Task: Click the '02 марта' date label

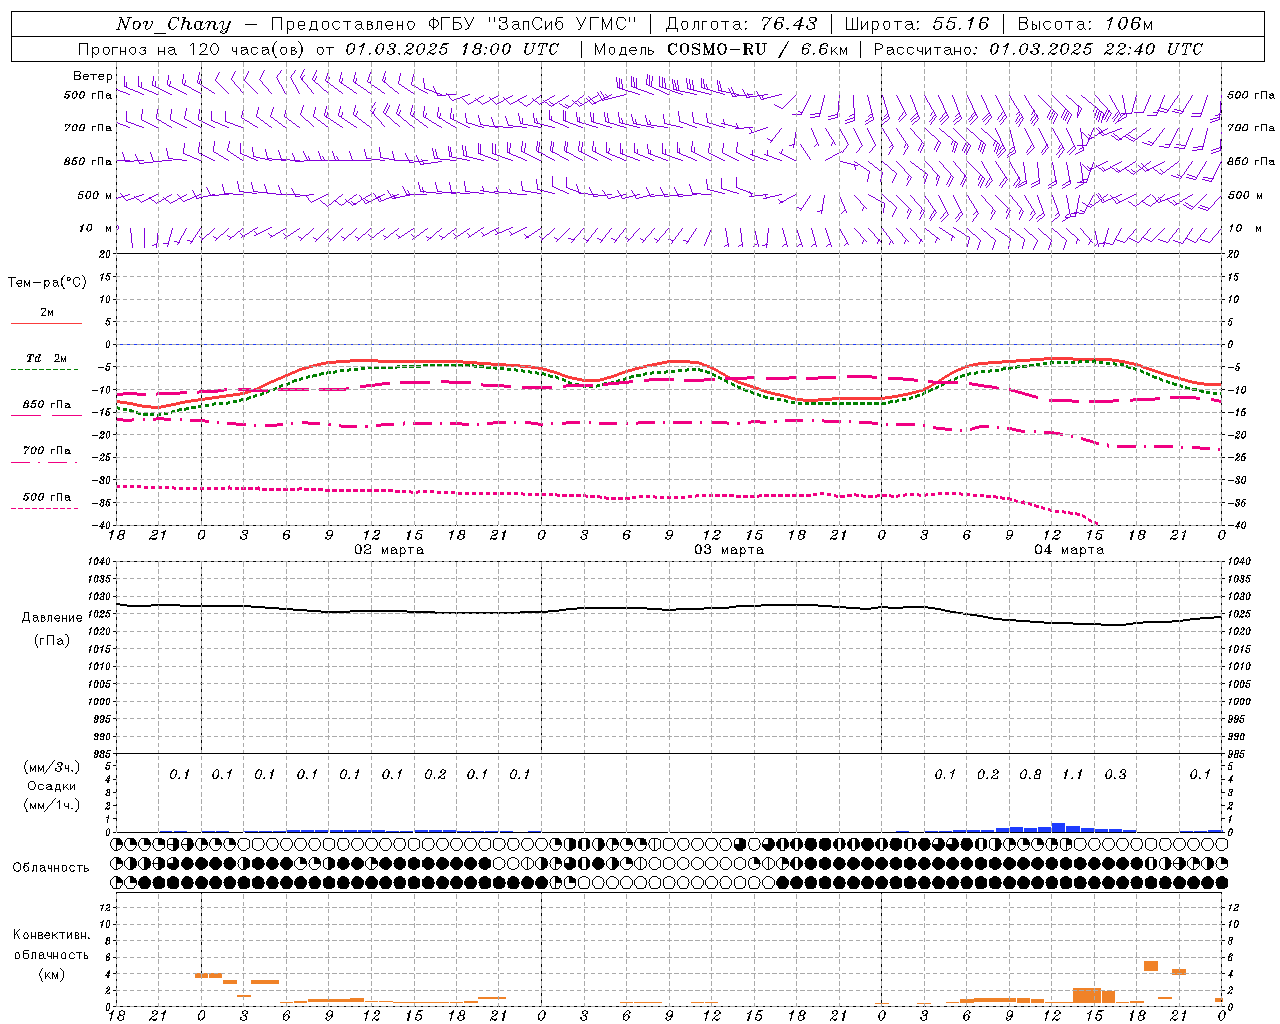Action: 389,550
